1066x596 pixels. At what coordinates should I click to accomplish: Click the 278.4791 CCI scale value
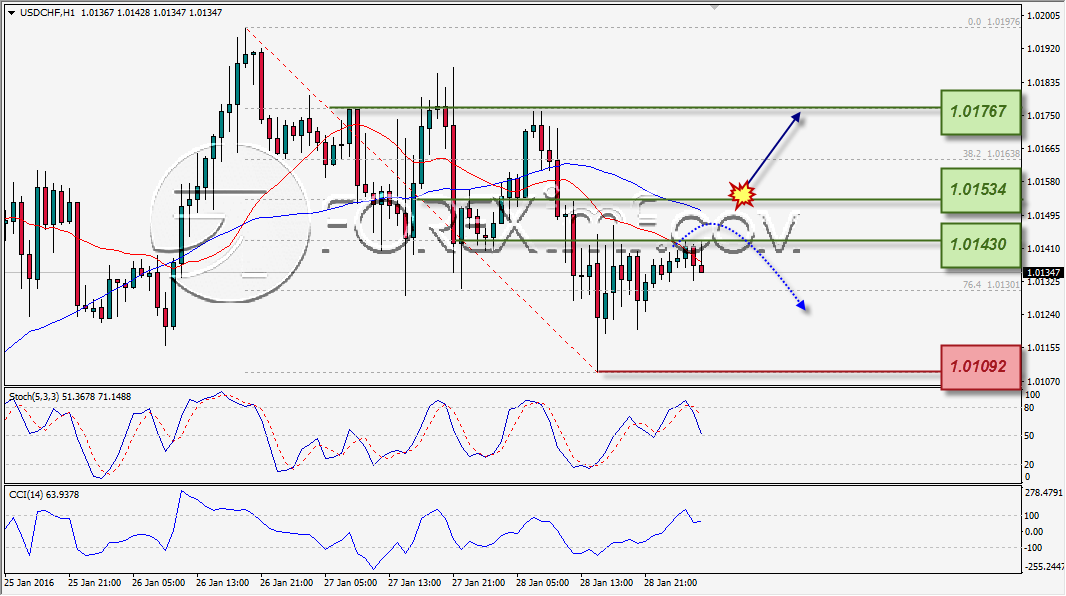[x=1043, y=492]
